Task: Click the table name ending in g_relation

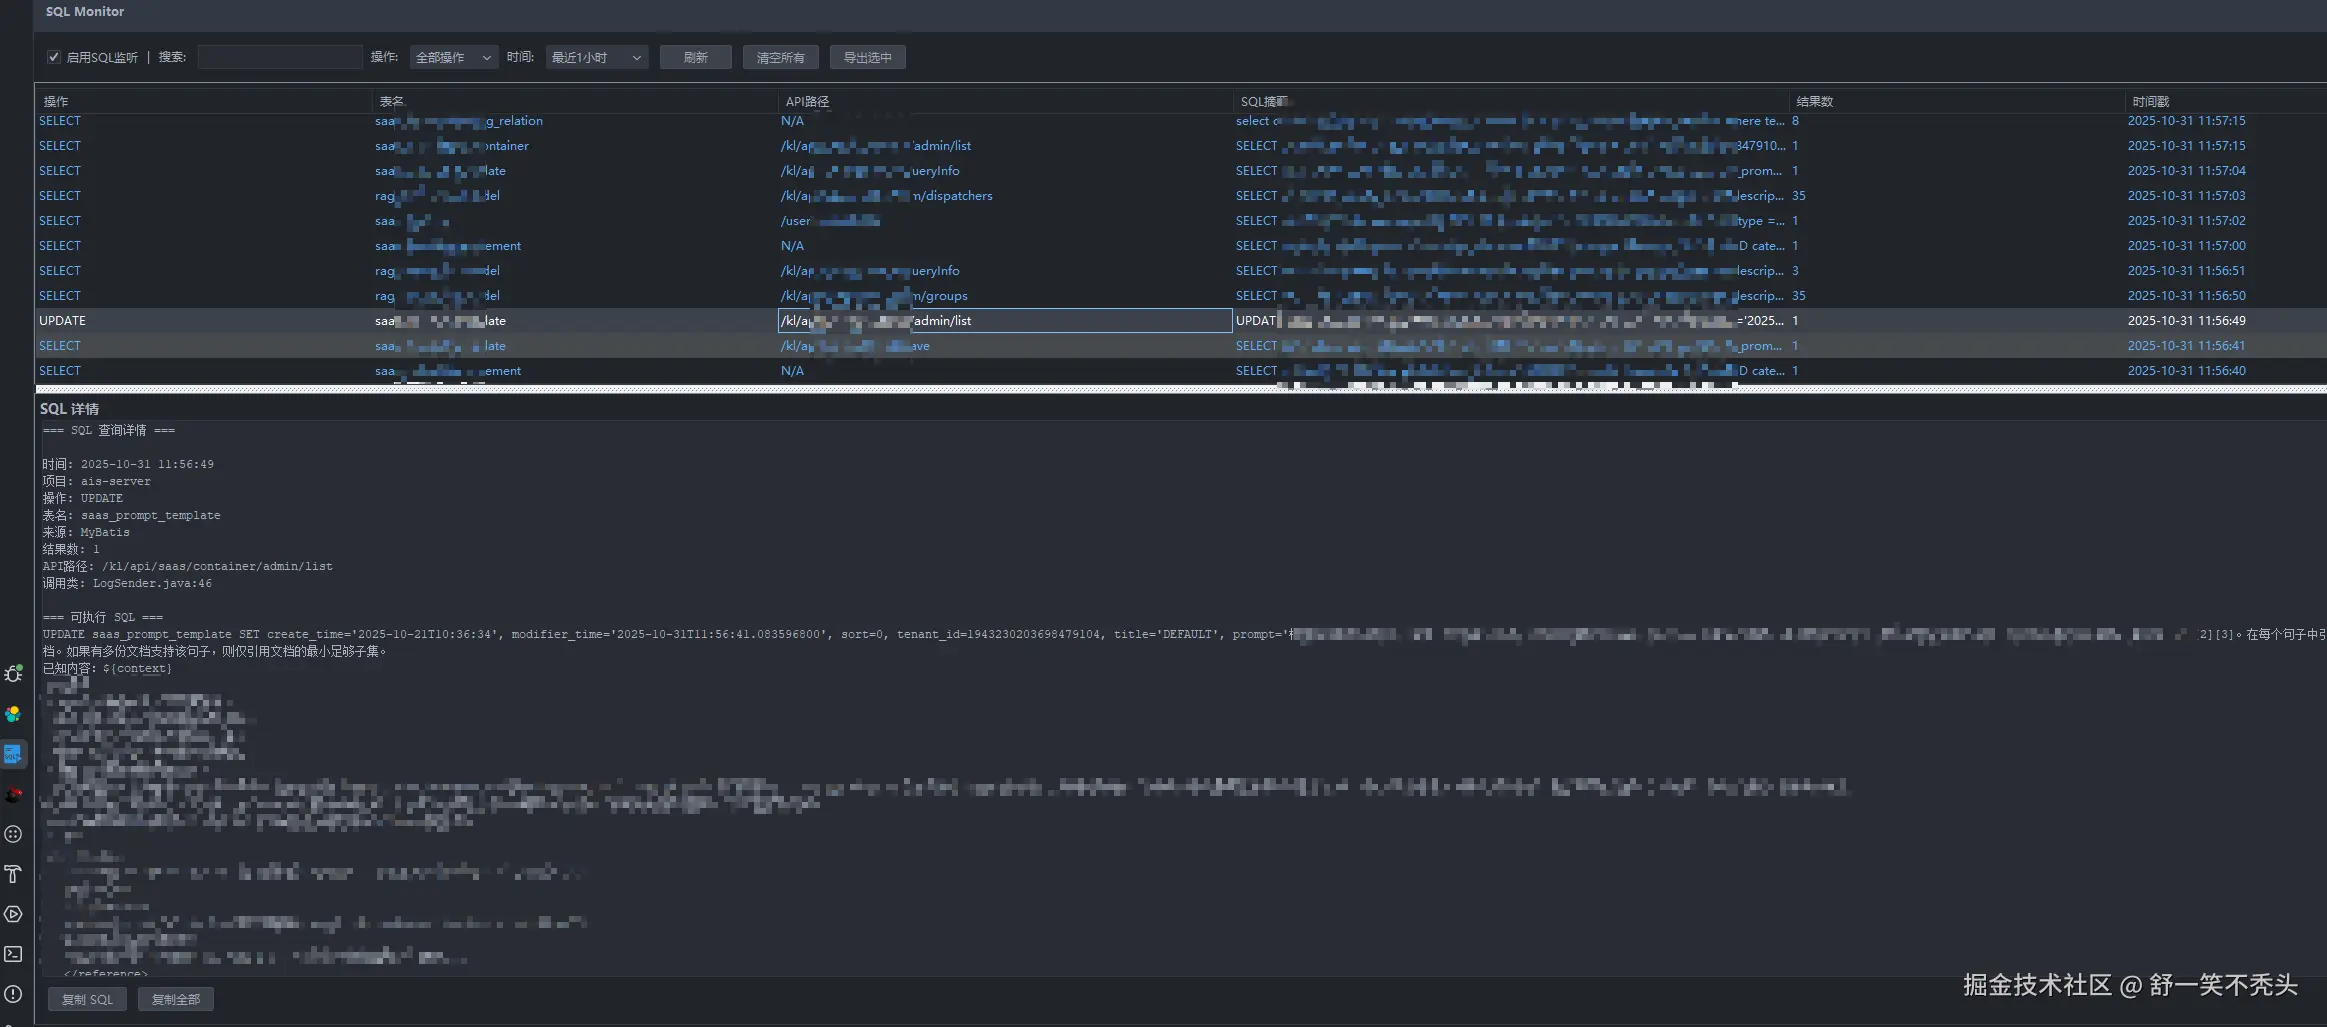Action: point(459,121)
